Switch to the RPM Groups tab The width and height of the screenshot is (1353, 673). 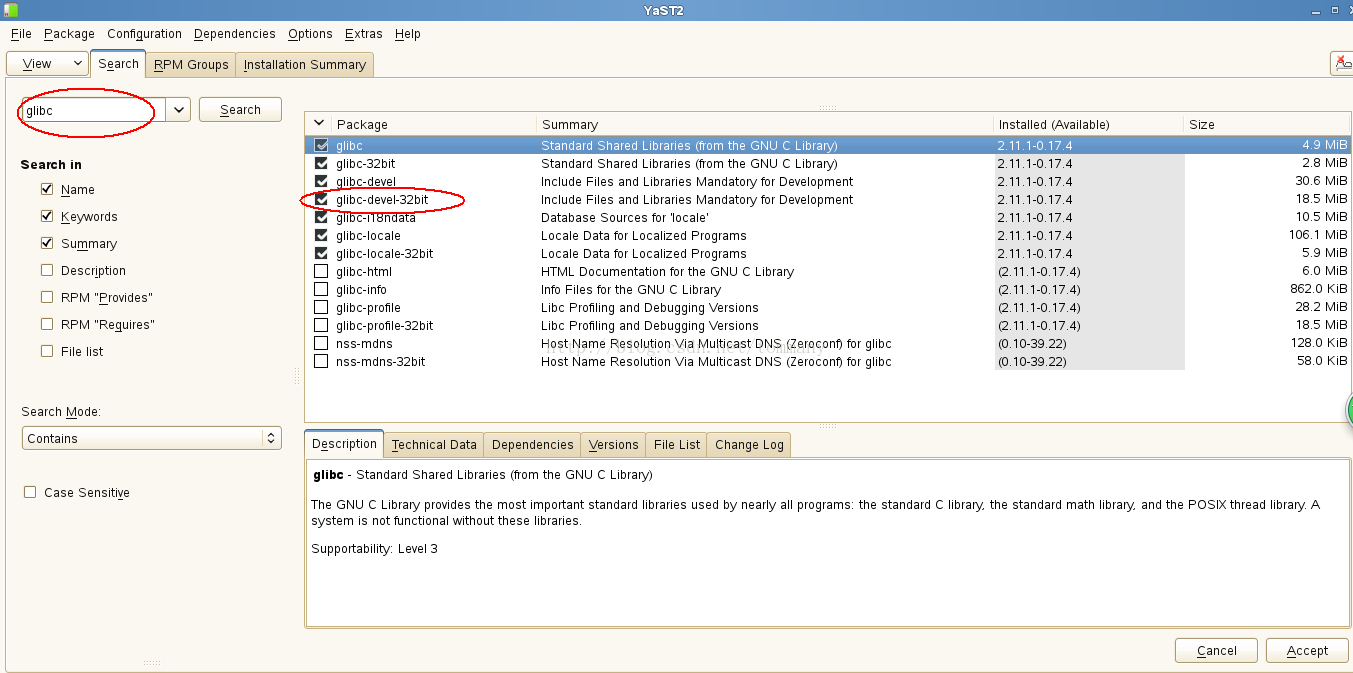pos(191,64)
